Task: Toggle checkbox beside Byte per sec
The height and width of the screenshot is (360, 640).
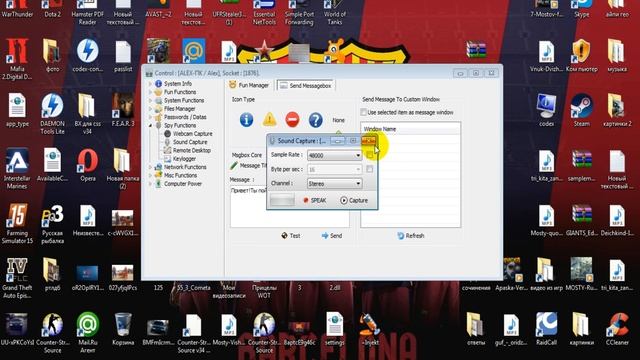Action: 369,169
